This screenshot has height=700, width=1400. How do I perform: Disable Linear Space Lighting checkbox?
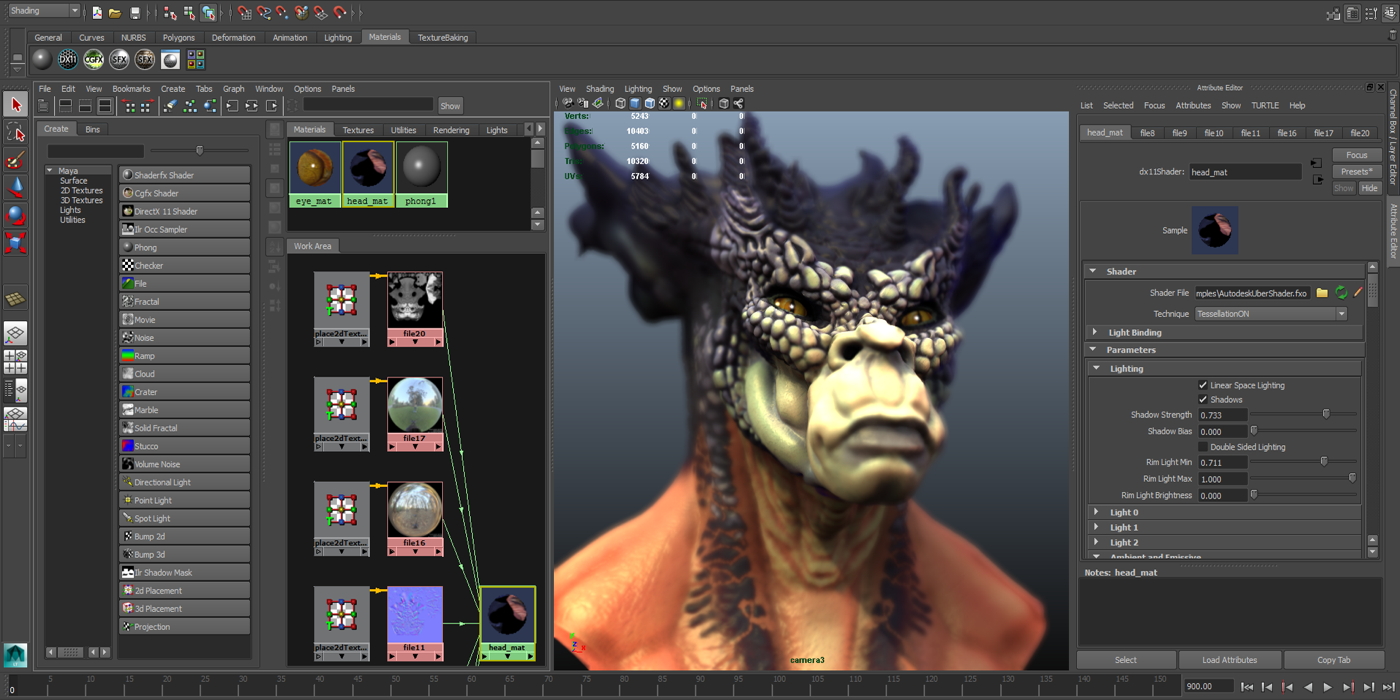point(1203,385)
